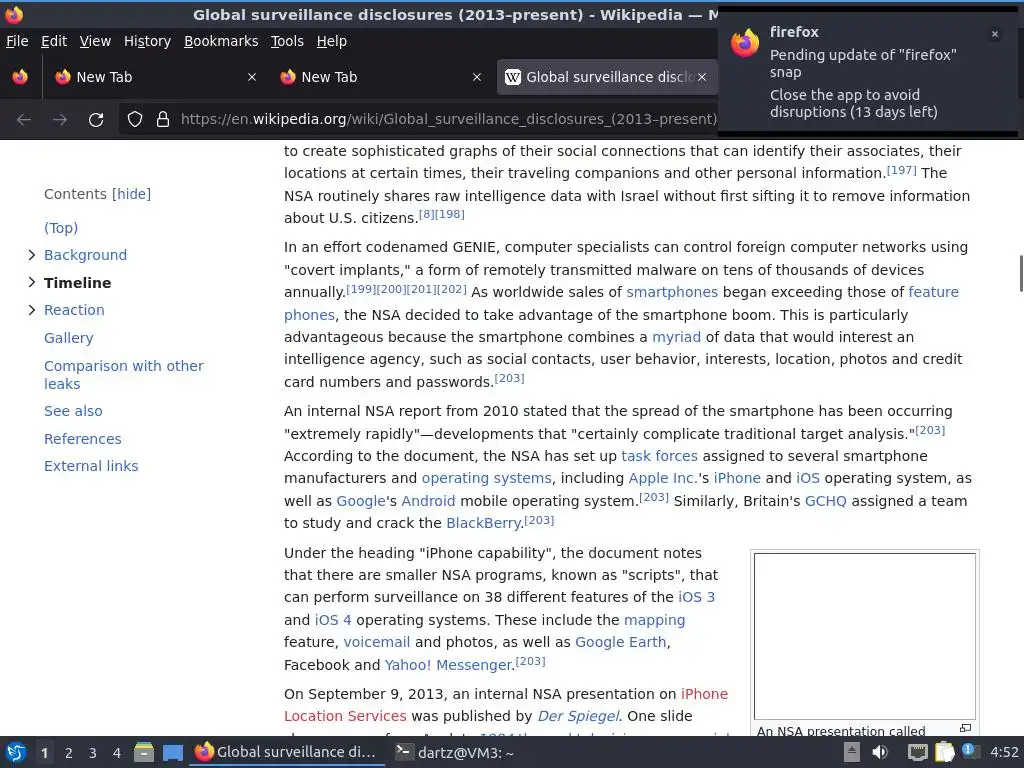Screen dimensions: 1024x768
Task: Go to Gallery section
Action: click(69, 338)
